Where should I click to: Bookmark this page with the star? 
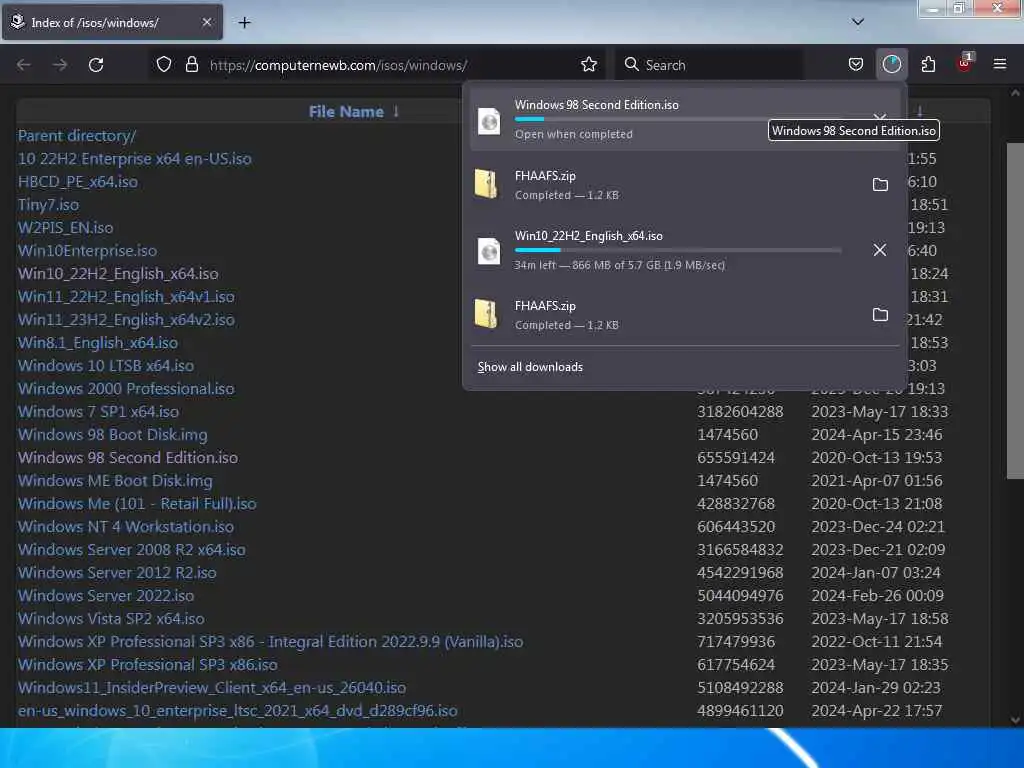(x=588, y=64)
